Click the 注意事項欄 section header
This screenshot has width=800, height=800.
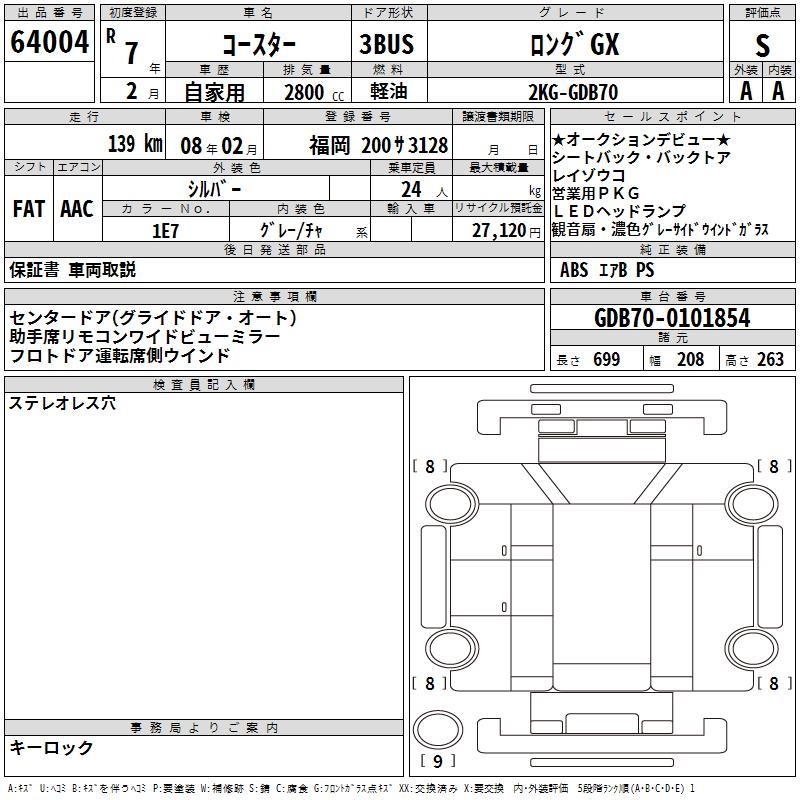tap(275, 296)
